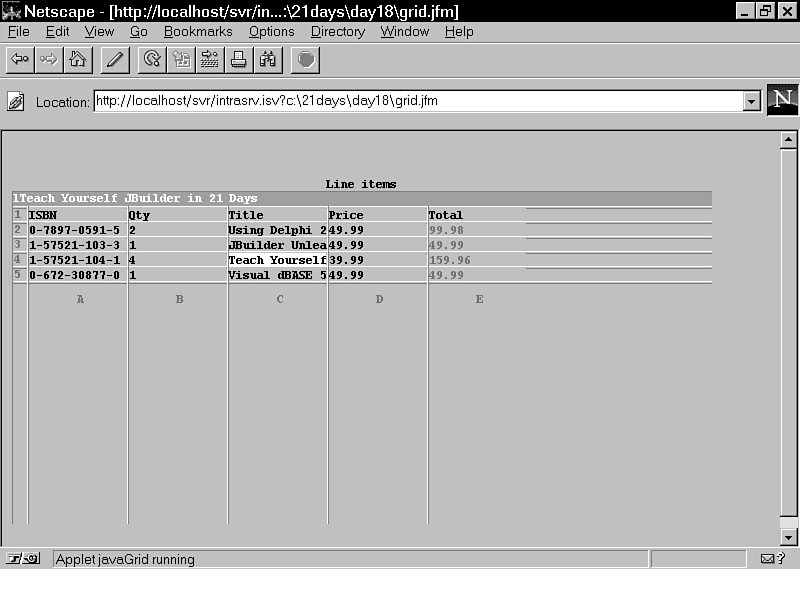
Task: Open the Help menu
Action: pos(459,32)
